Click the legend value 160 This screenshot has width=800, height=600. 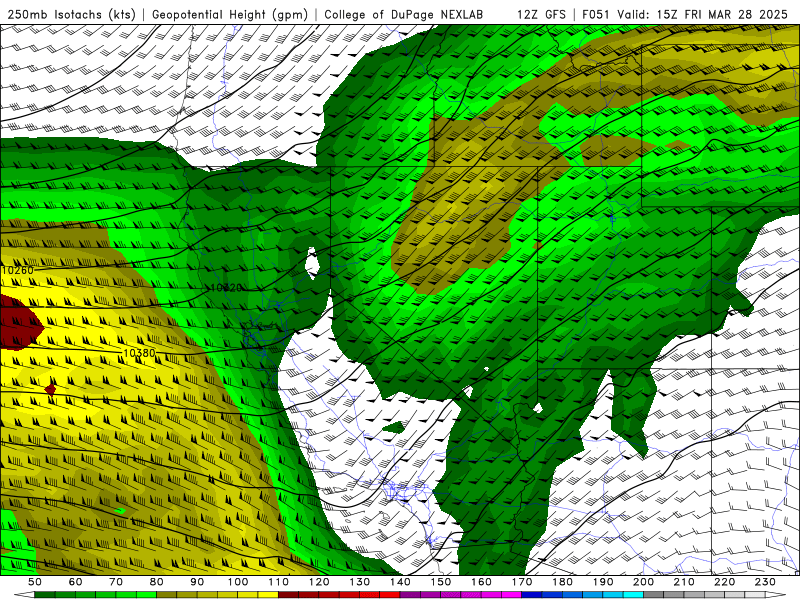coord(481,582)
